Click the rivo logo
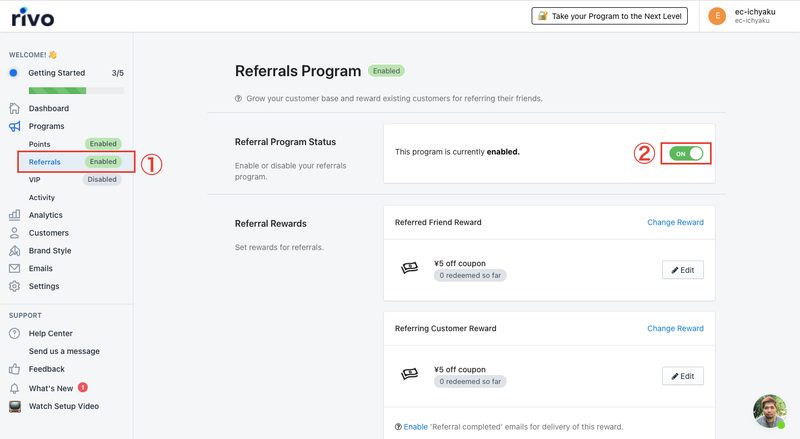 pyautogui.click(x=33, y=17)
